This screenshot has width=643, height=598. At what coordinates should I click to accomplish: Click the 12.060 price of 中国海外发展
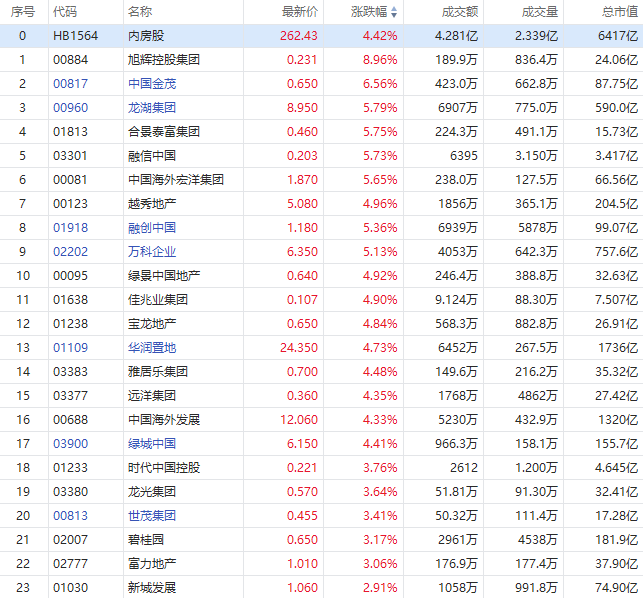[299, 420]
